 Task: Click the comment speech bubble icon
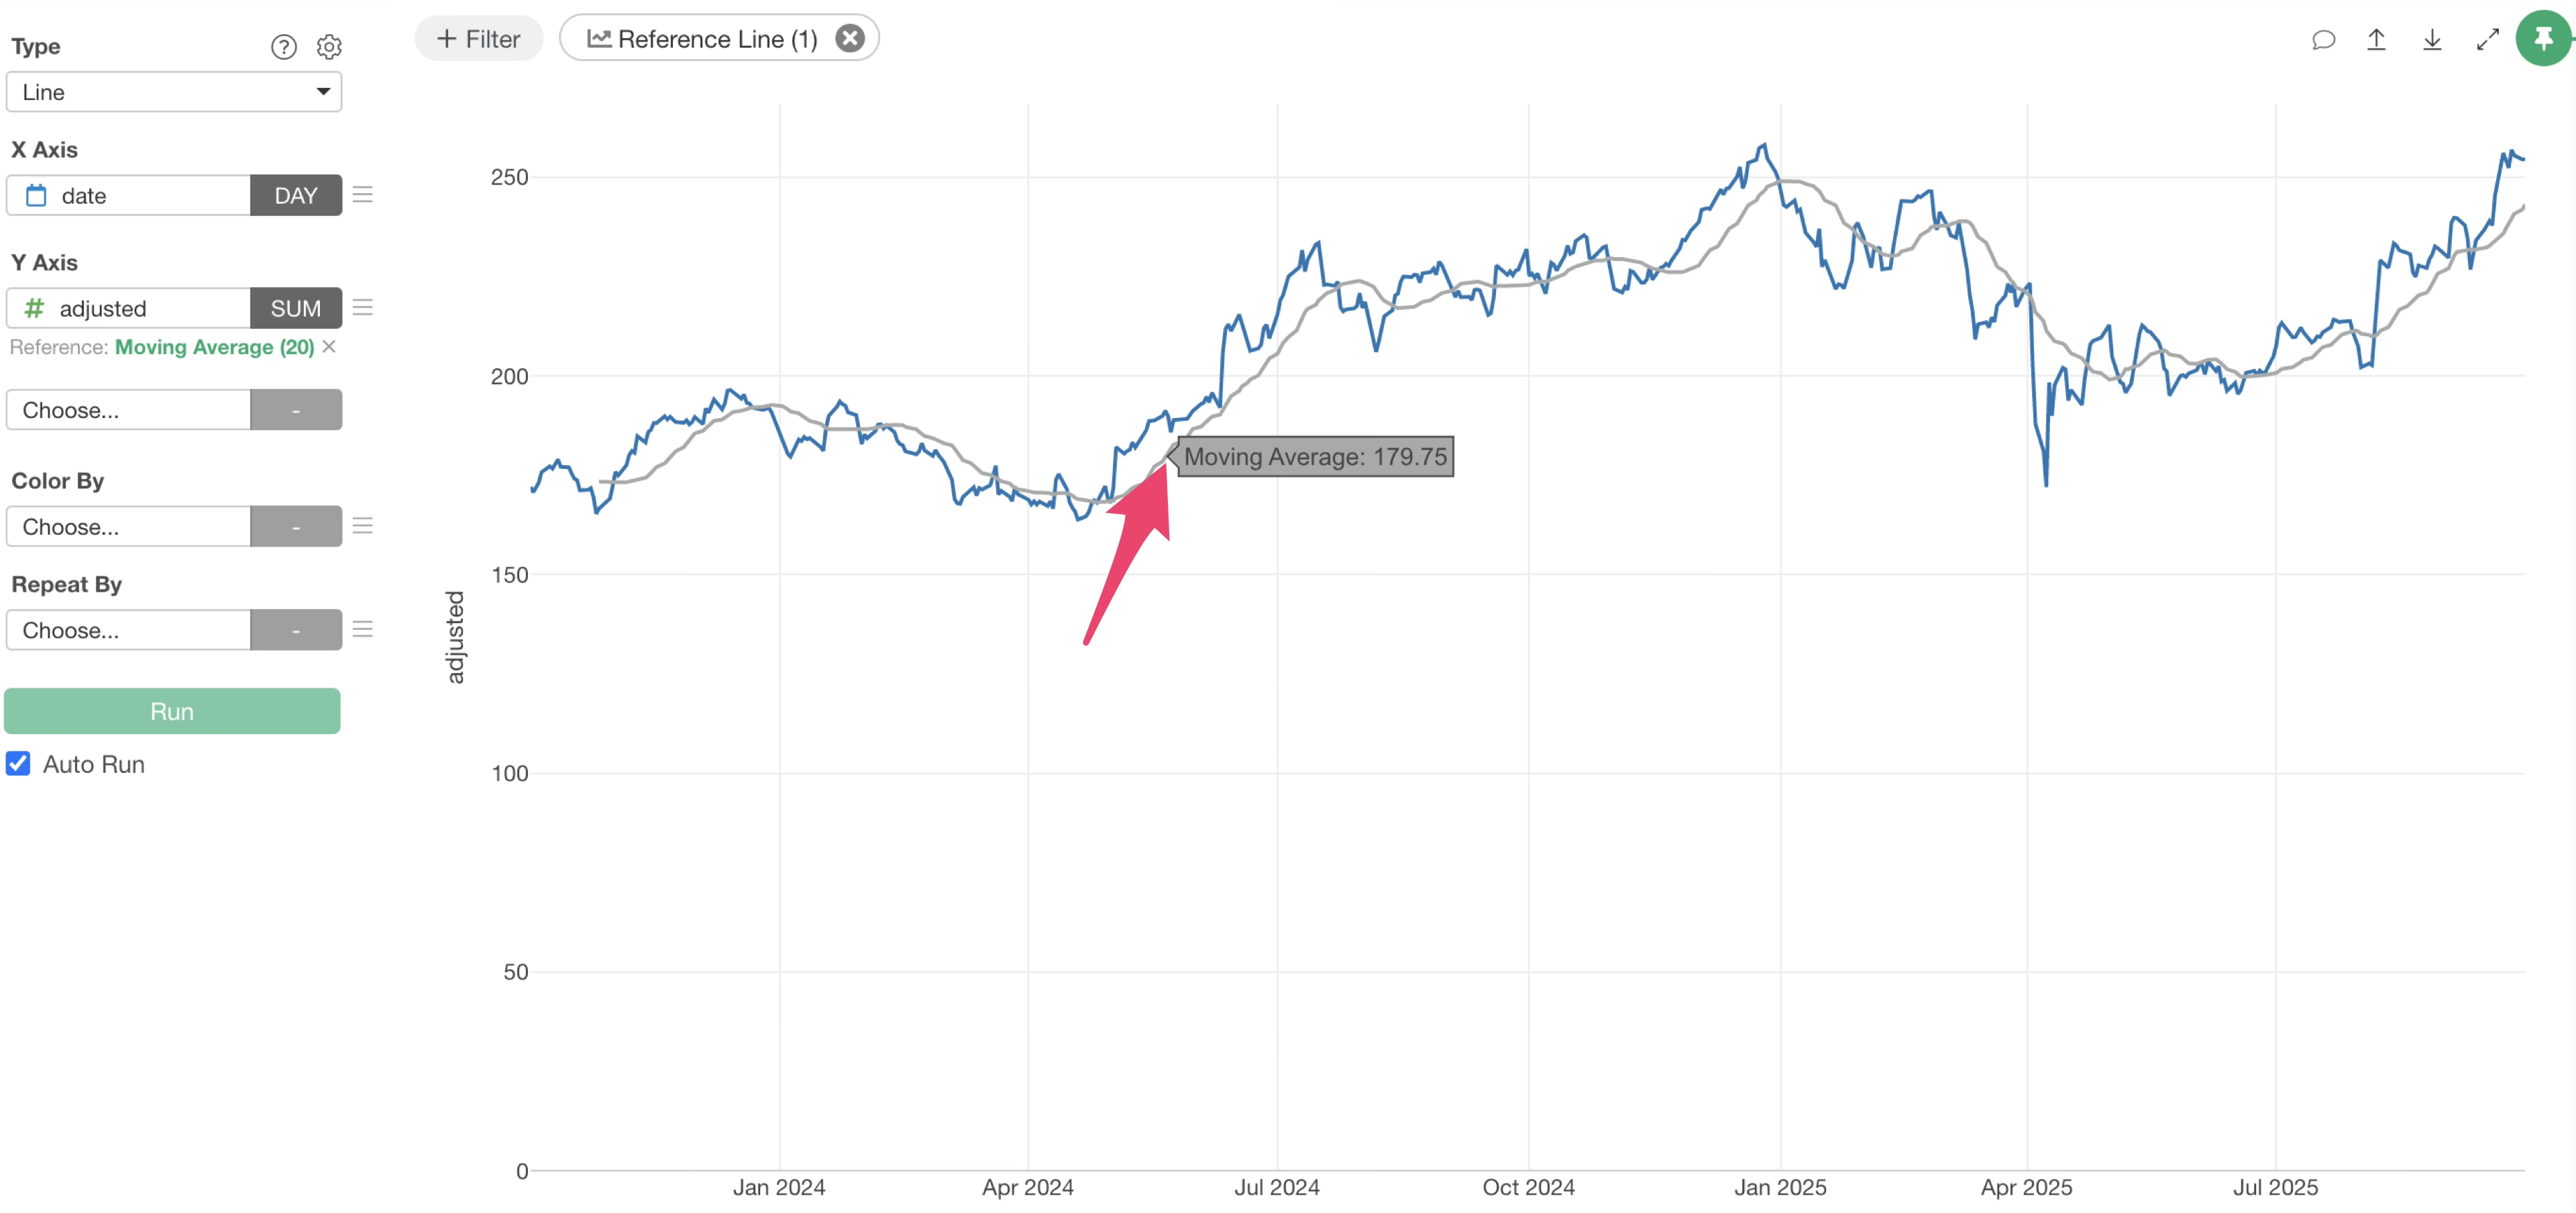[x=2323, y=40]
